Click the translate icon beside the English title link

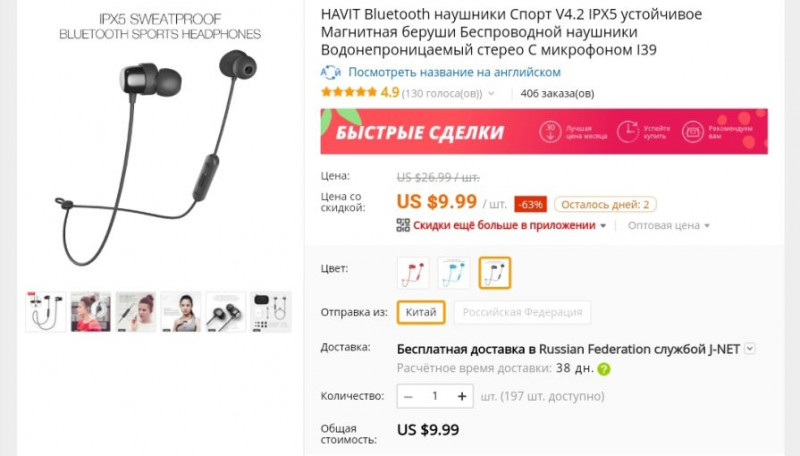331,72
